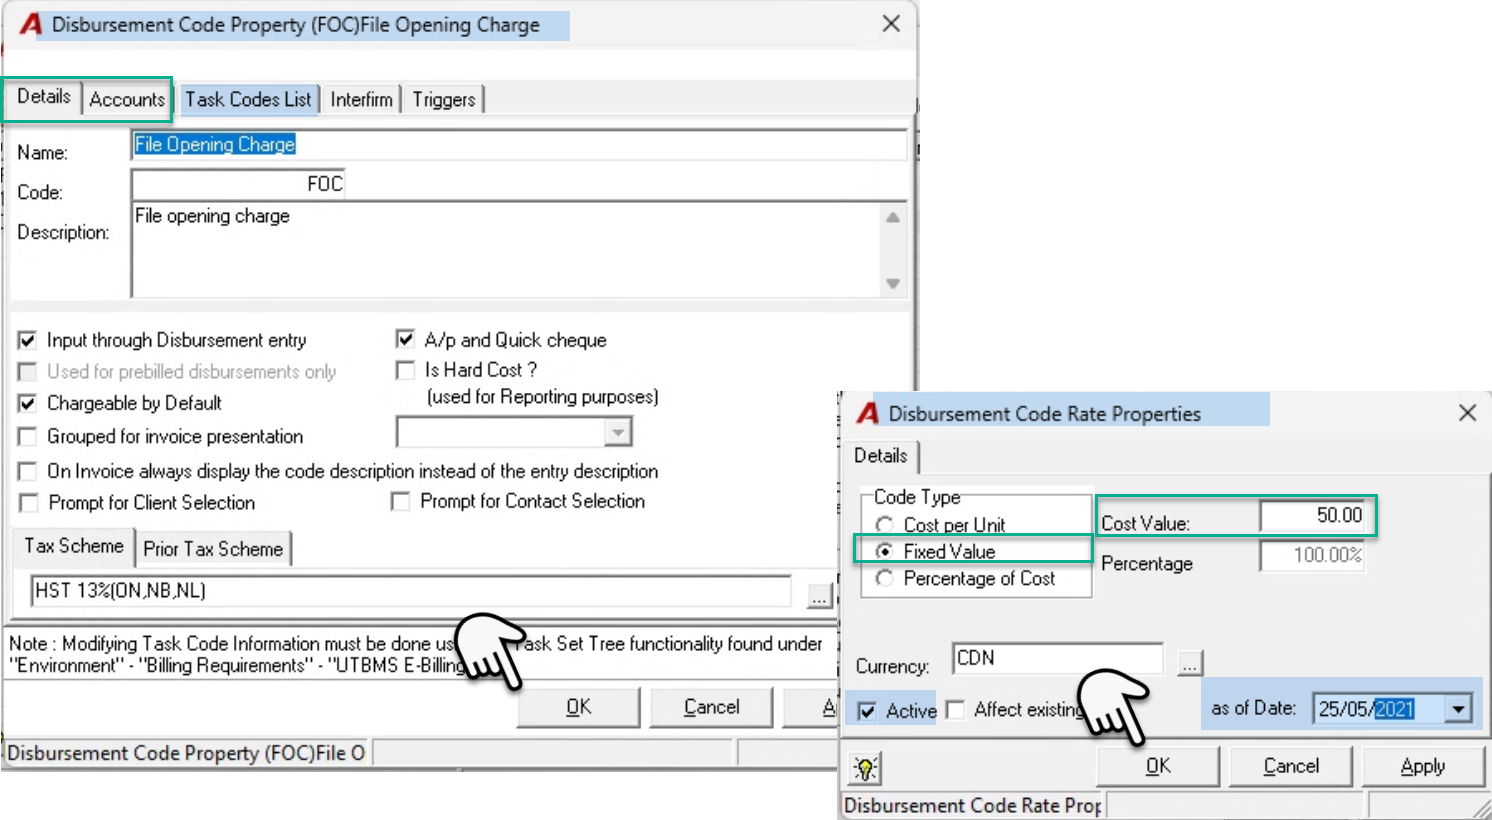Image resolution: width=1492 pixels, height=820 pixels.
Task: Click the description scrollbar up arrow
Action: [x=893, y=217]
